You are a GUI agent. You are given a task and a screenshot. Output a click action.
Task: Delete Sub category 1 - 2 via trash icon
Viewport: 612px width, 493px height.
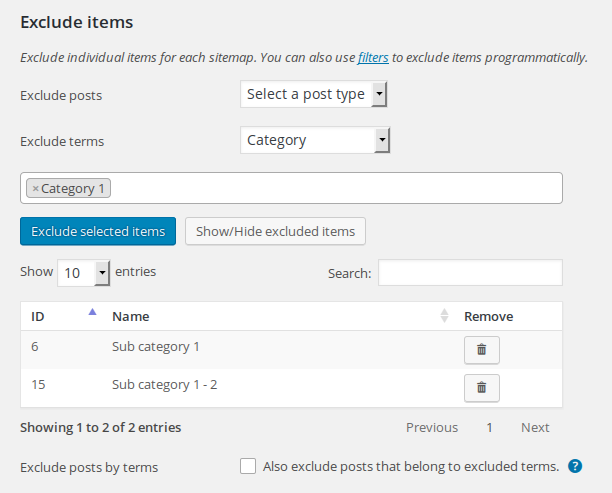[482, 388]
